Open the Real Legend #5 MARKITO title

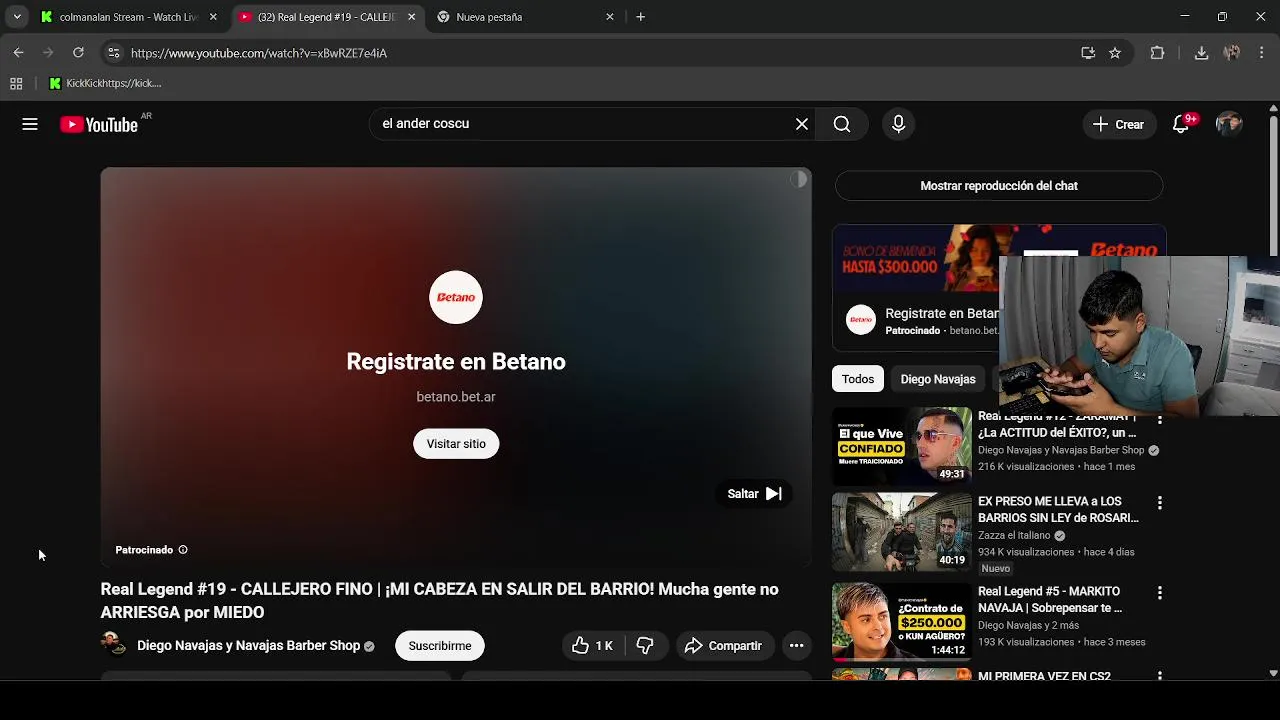click(1050, 600)
